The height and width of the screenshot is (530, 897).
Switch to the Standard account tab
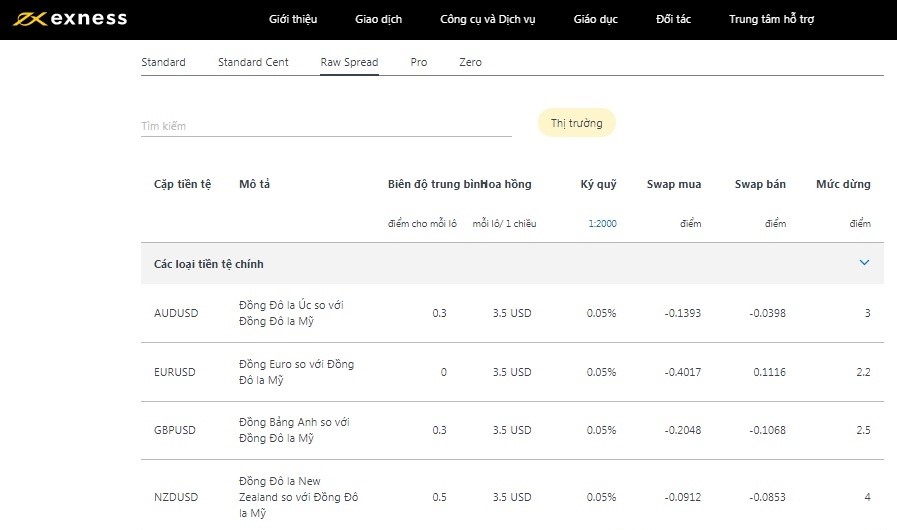(x=163, y=62)
